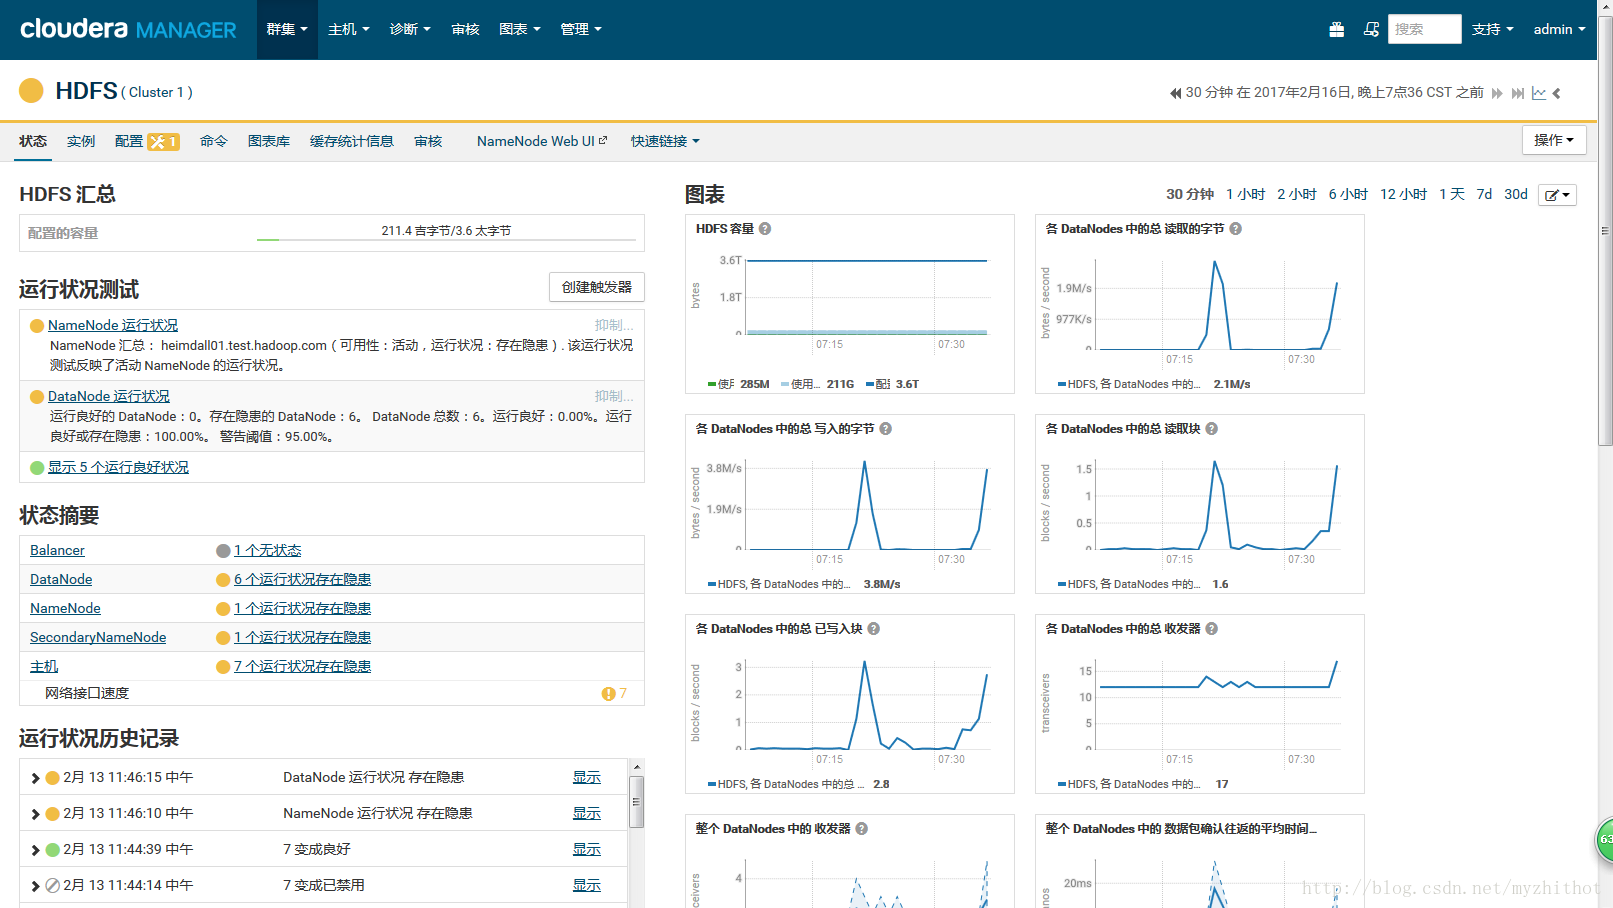Open the DataNode link in 状态摘要

tap(61, 580)
